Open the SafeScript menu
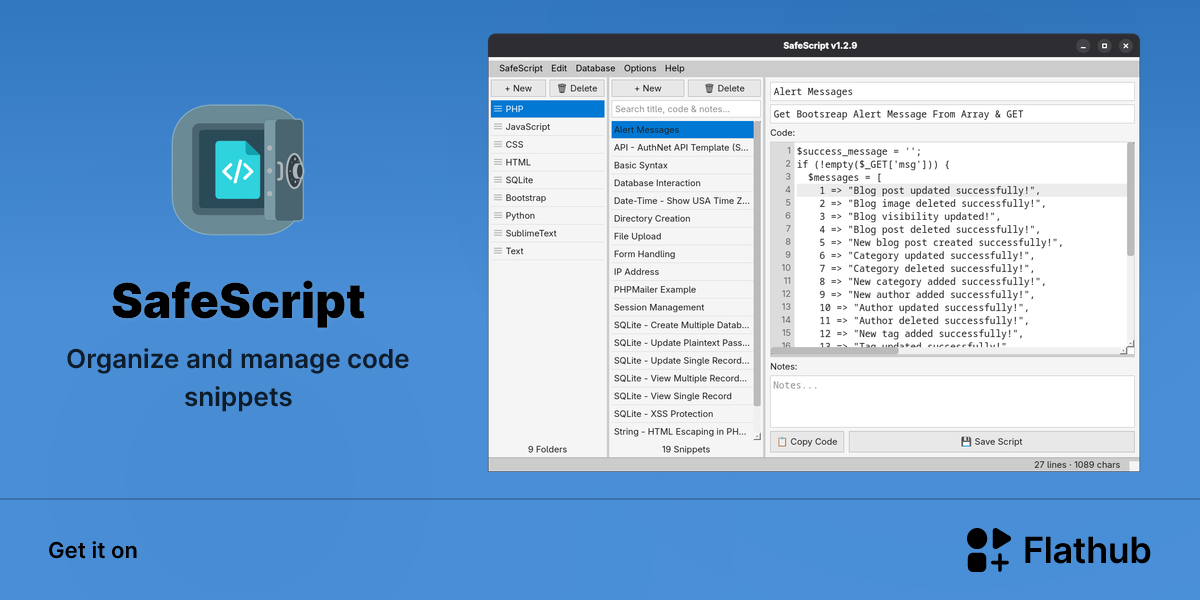 tap(521, 68)
